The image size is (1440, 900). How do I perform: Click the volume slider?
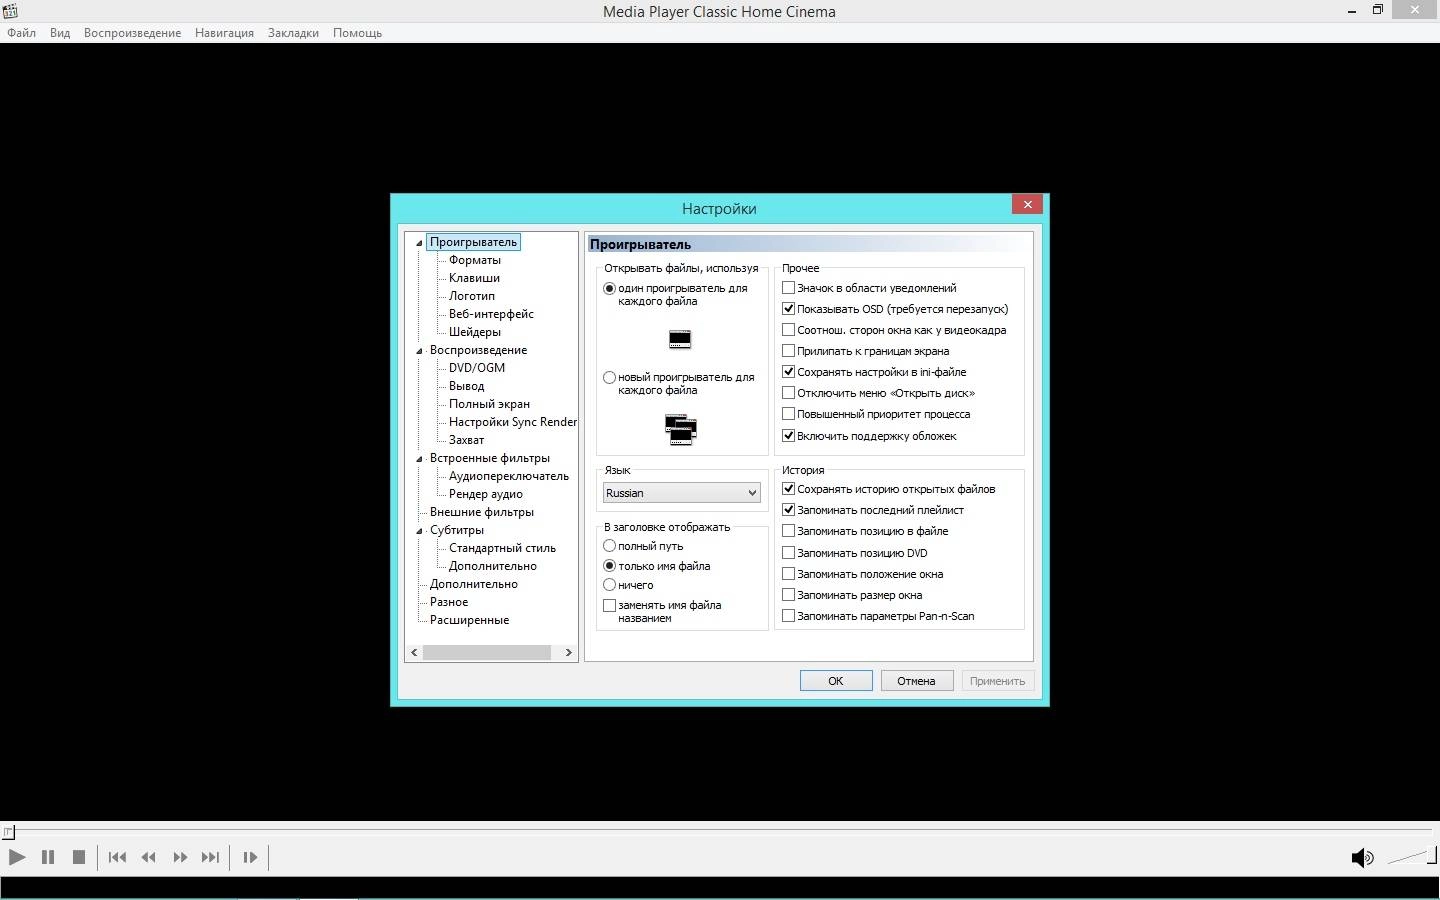pyautogui.click(x=1411, y=857)
